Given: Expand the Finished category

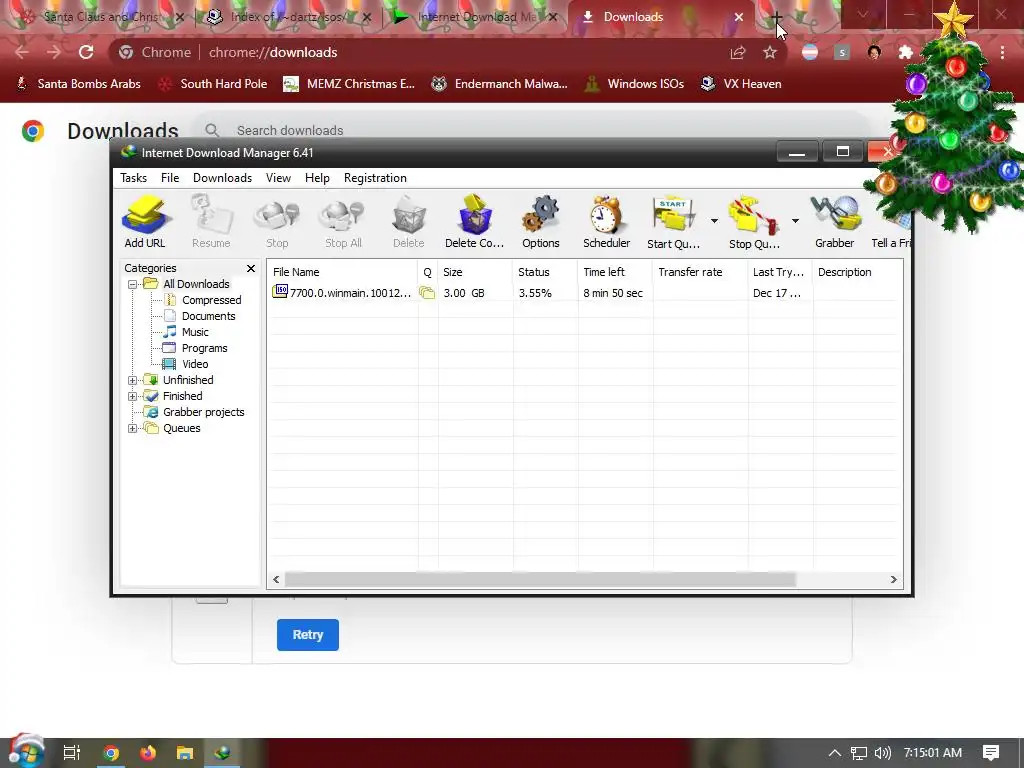Looking at the screenshot, I should point(133,396).
